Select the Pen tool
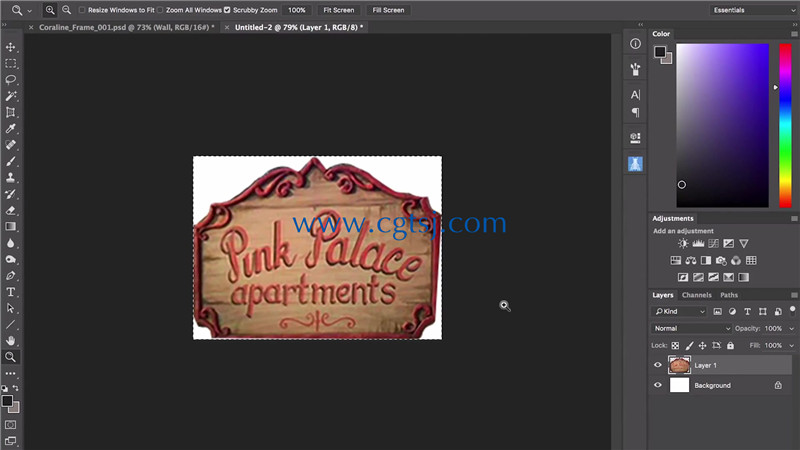 10,276
